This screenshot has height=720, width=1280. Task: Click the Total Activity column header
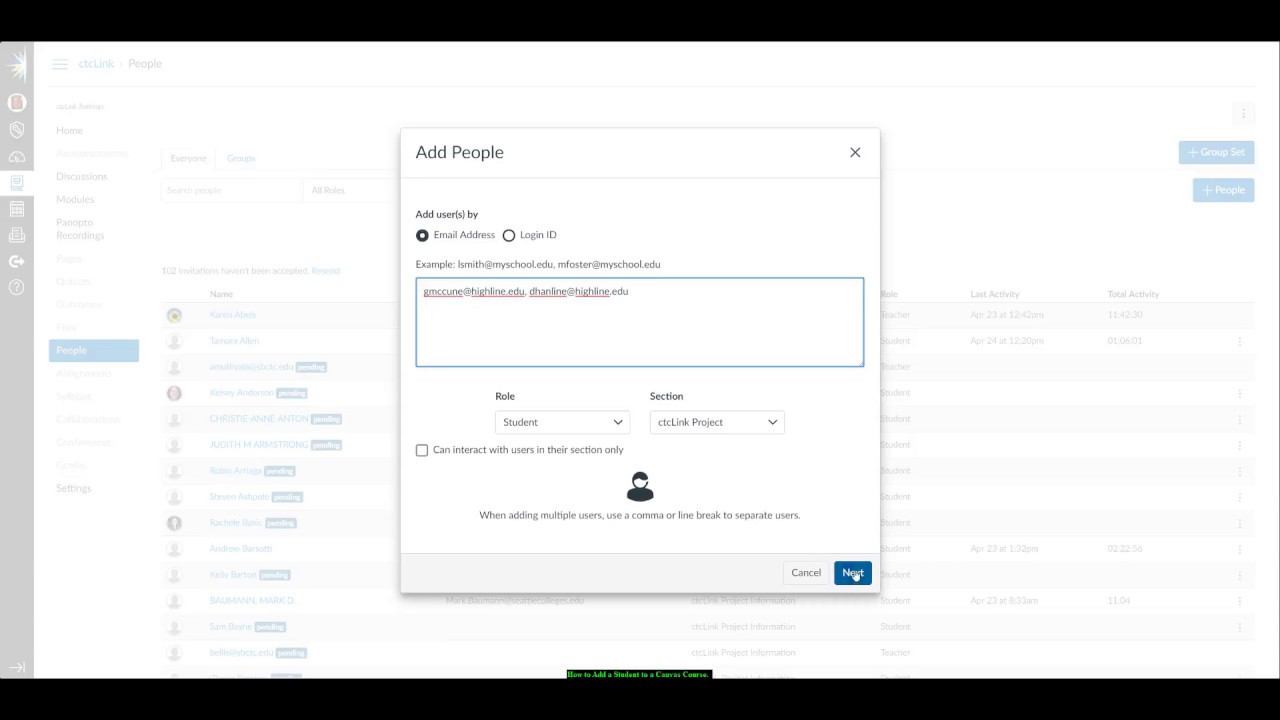click(x=1133, y=294)
